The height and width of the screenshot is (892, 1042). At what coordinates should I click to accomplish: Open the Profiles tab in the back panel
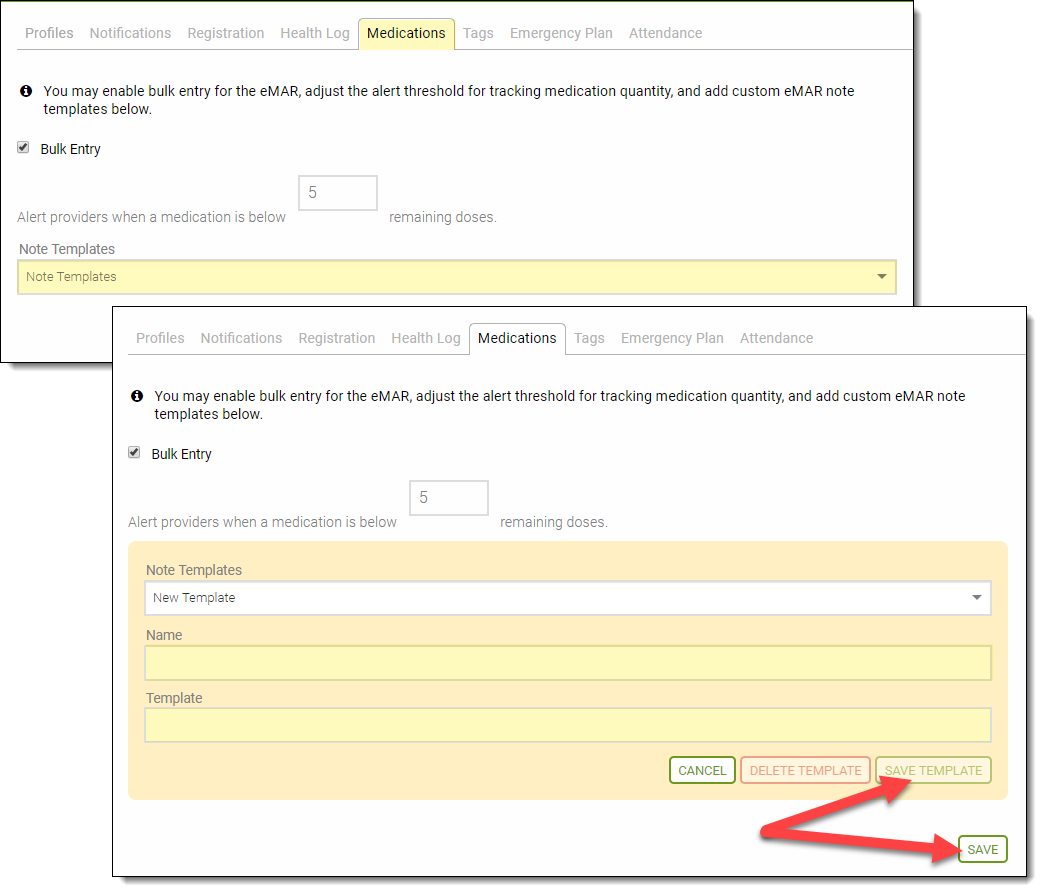[x=49, y=33]
